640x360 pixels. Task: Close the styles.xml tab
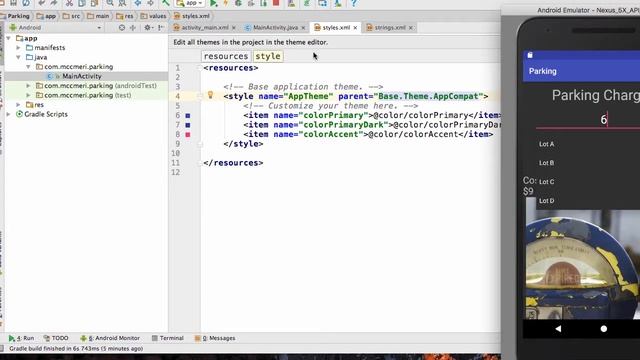coord(355,28)
